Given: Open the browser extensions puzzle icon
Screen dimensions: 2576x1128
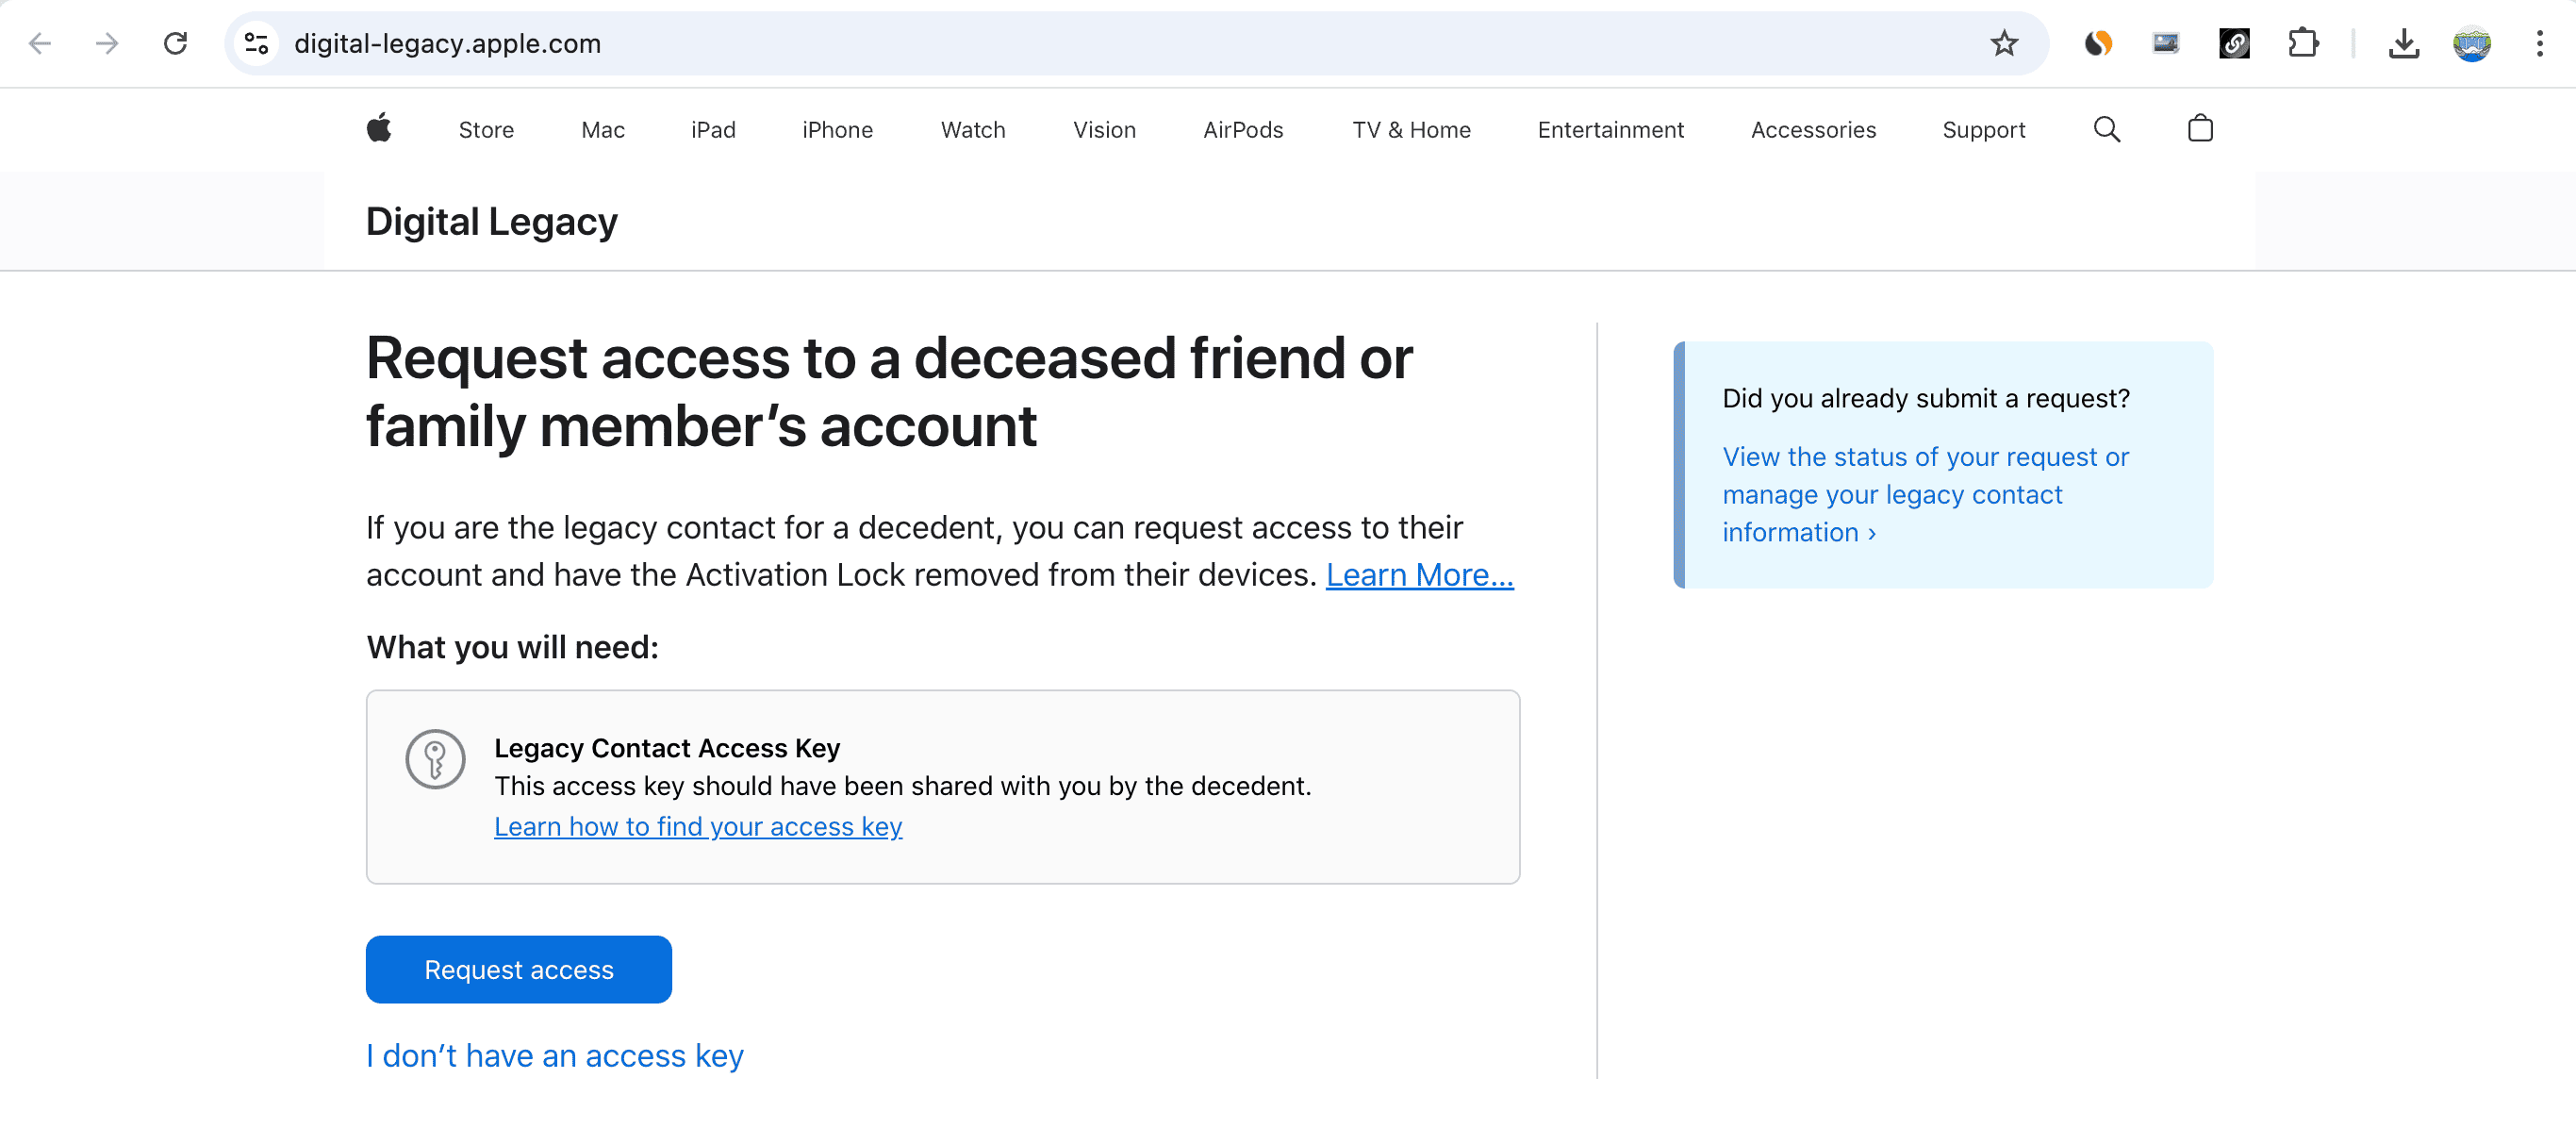Looking at the screenshot, I should (x=2302, y=43).
